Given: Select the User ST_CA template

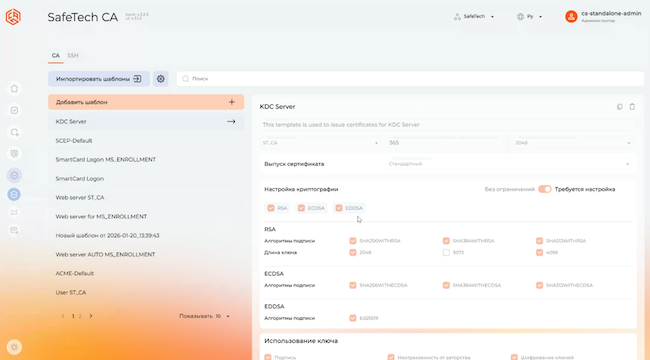Looking at the screenshot, I should click(146, 292).
